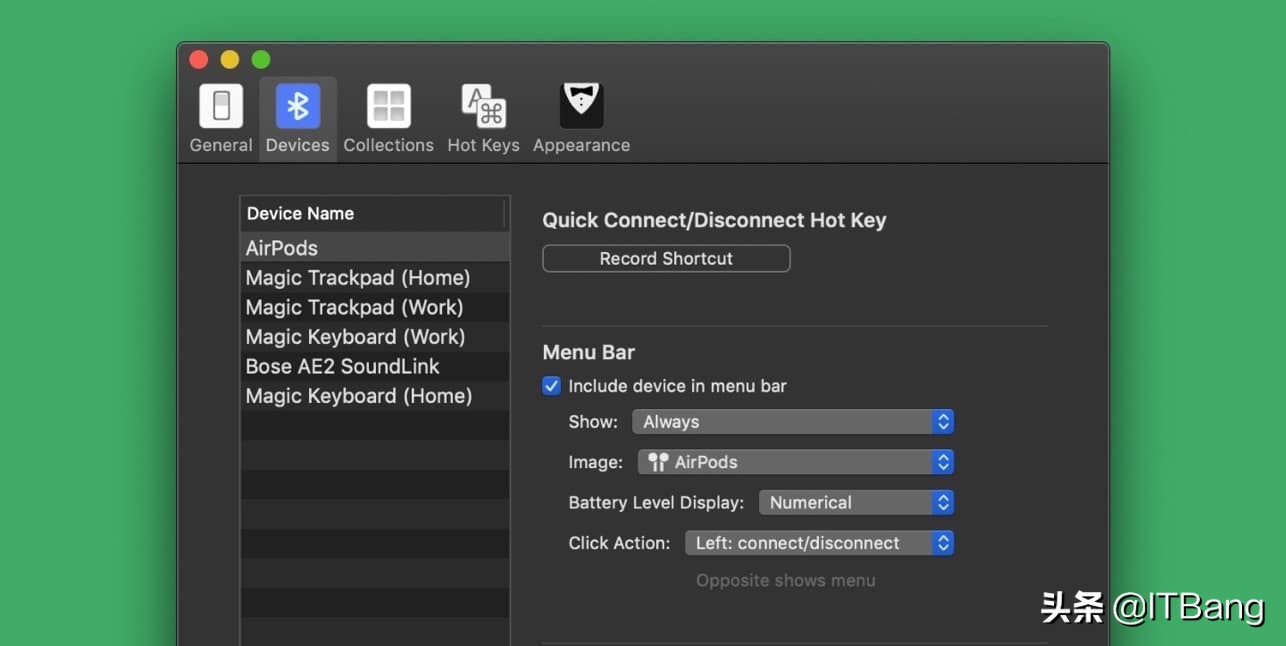Image resolution: width=1286 pixels, height=646 pixels.
Task: Open the Battery Level Display dropdown
Action: (x=856, y=503)
